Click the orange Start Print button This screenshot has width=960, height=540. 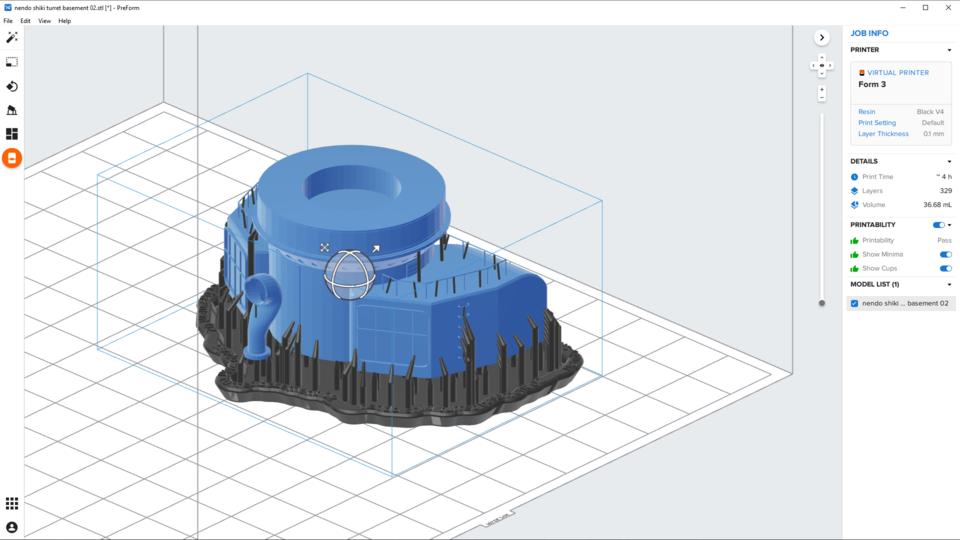12,158
